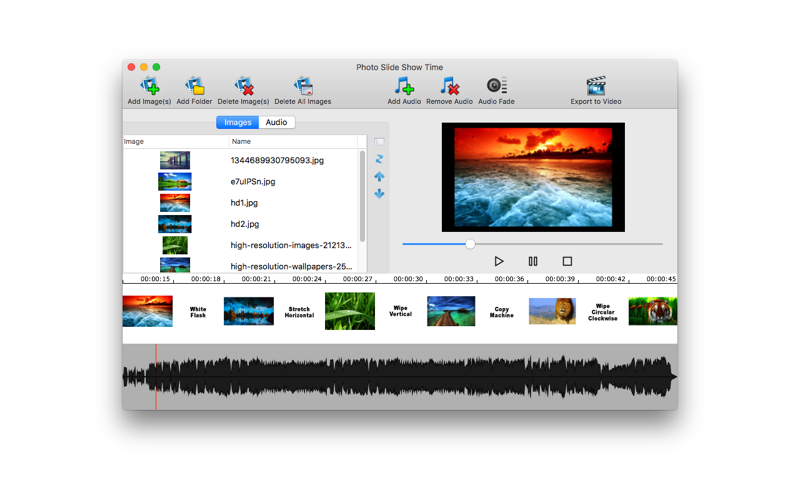
Task: Click the Export to Video icon
Action: point(596,86)
